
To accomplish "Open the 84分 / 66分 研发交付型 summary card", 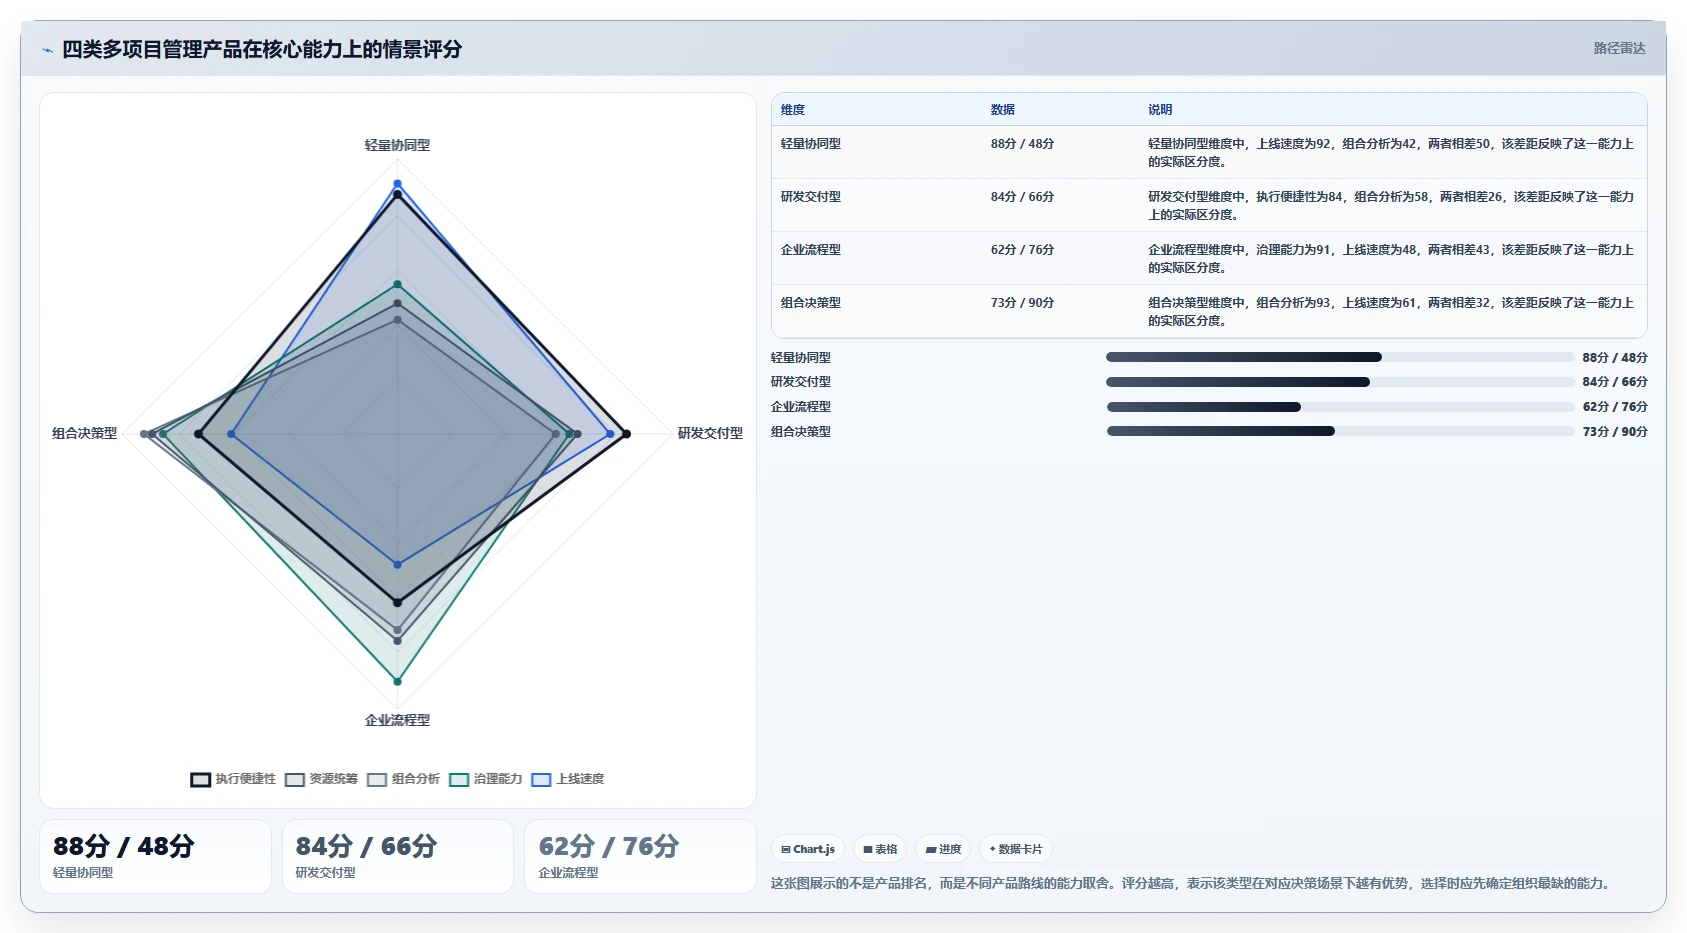I will pyautogui.click(x=398, y=856).
